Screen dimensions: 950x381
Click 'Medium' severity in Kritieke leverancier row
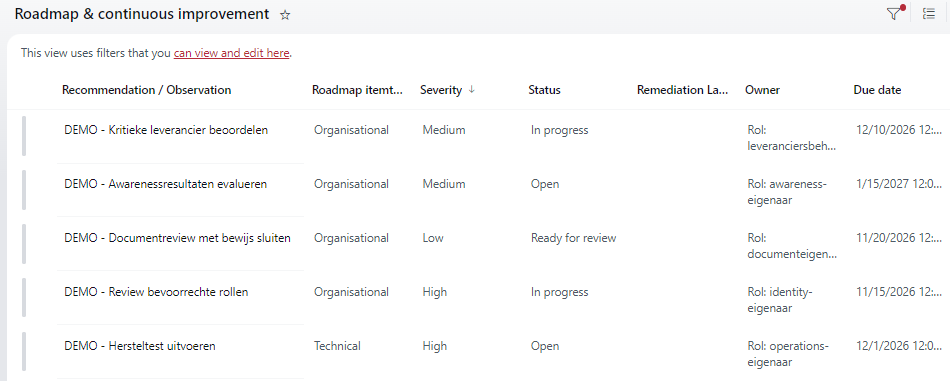click(x=444, y=130)
